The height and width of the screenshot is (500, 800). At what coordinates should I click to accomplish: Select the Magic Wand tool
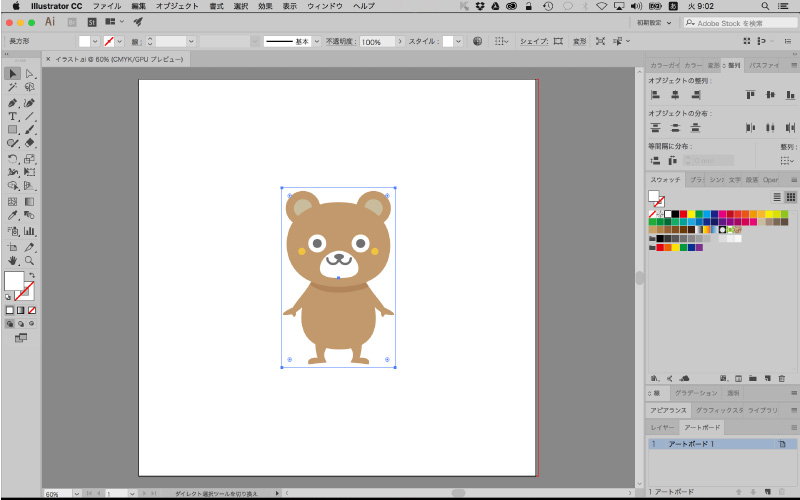[x=12, y=88]
